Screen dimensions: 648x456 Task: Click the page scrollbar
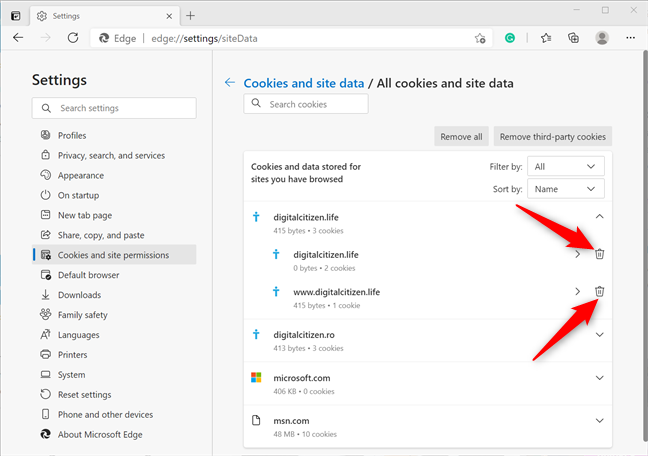[x=645, y=248]
